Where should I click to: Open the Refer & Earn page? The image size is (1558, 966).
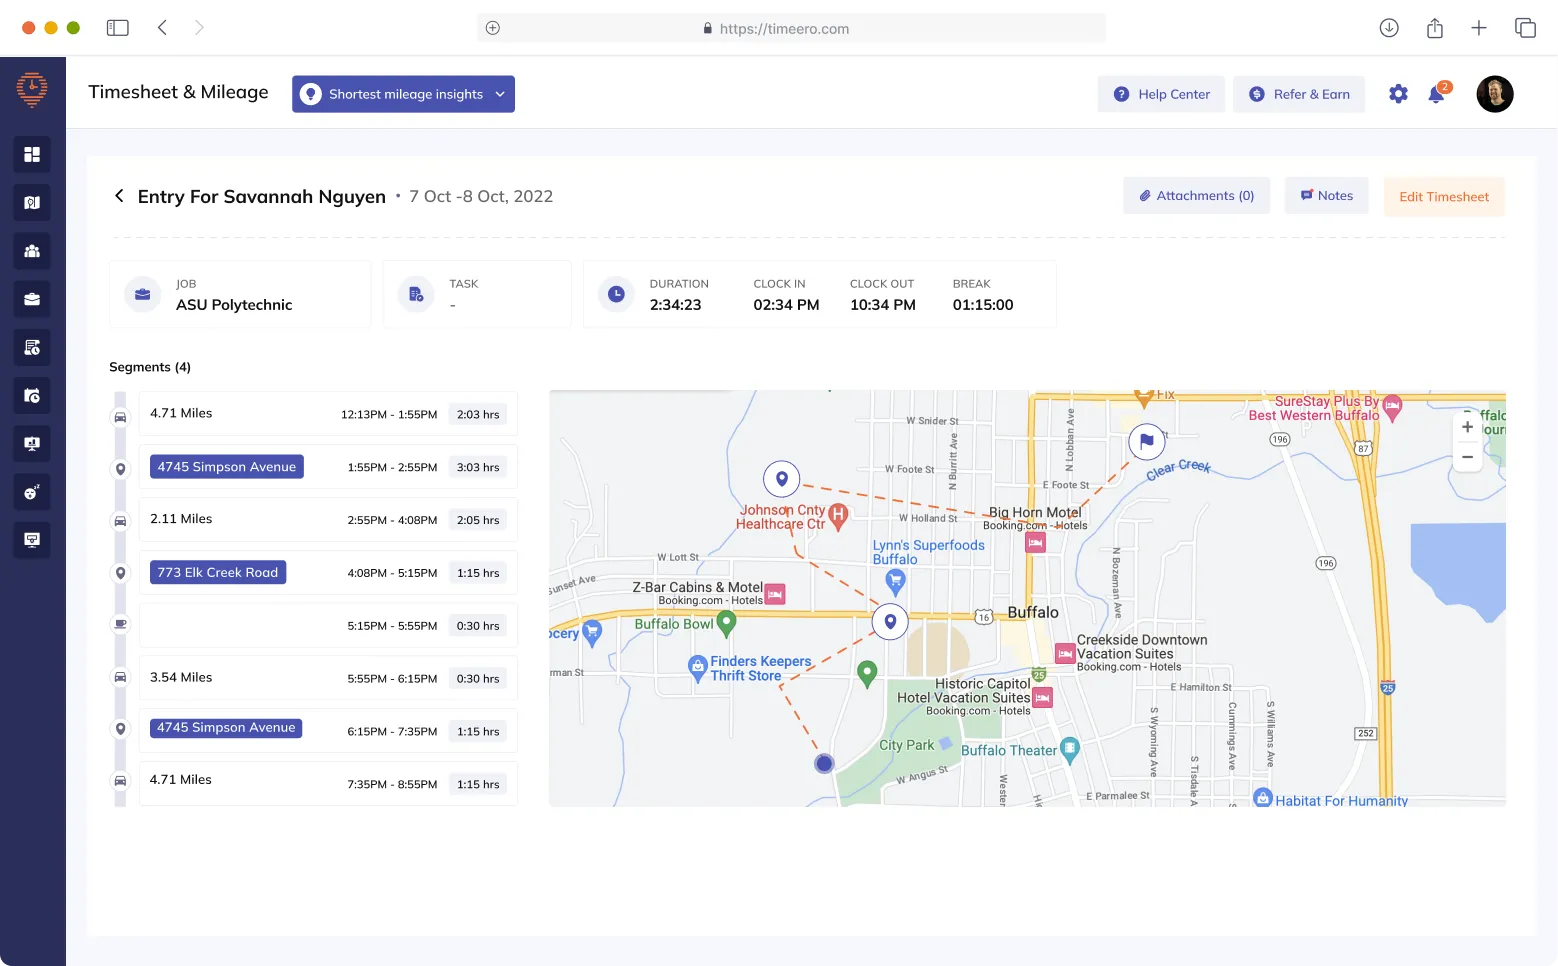1299,93
